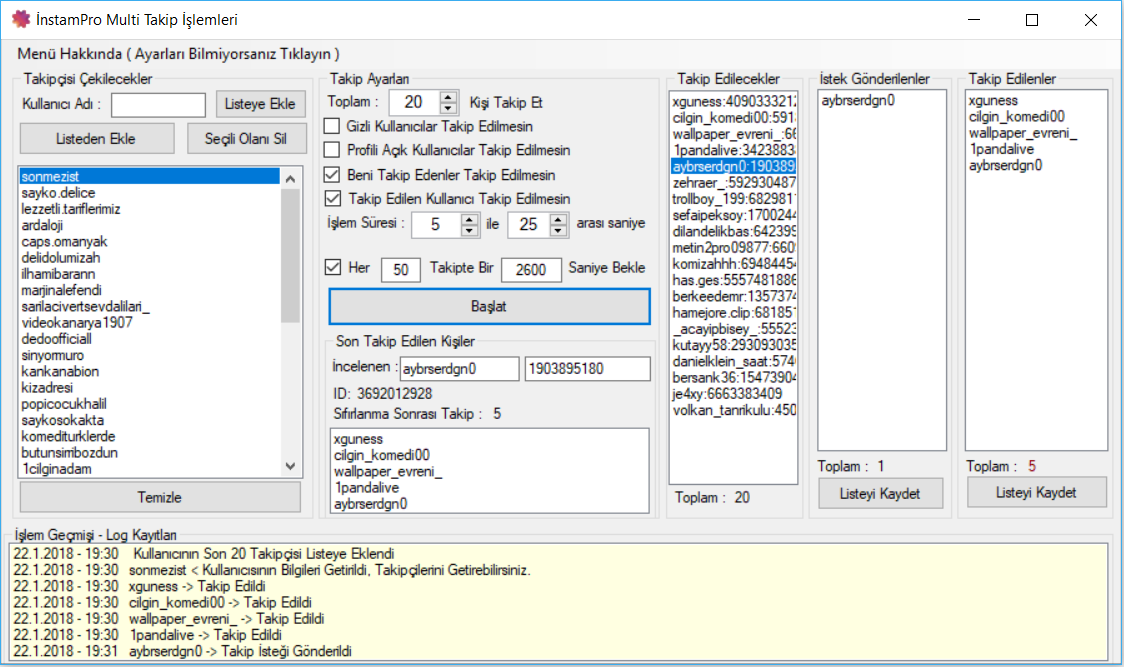Maximize the InstamPro window

click(1032, 20)
